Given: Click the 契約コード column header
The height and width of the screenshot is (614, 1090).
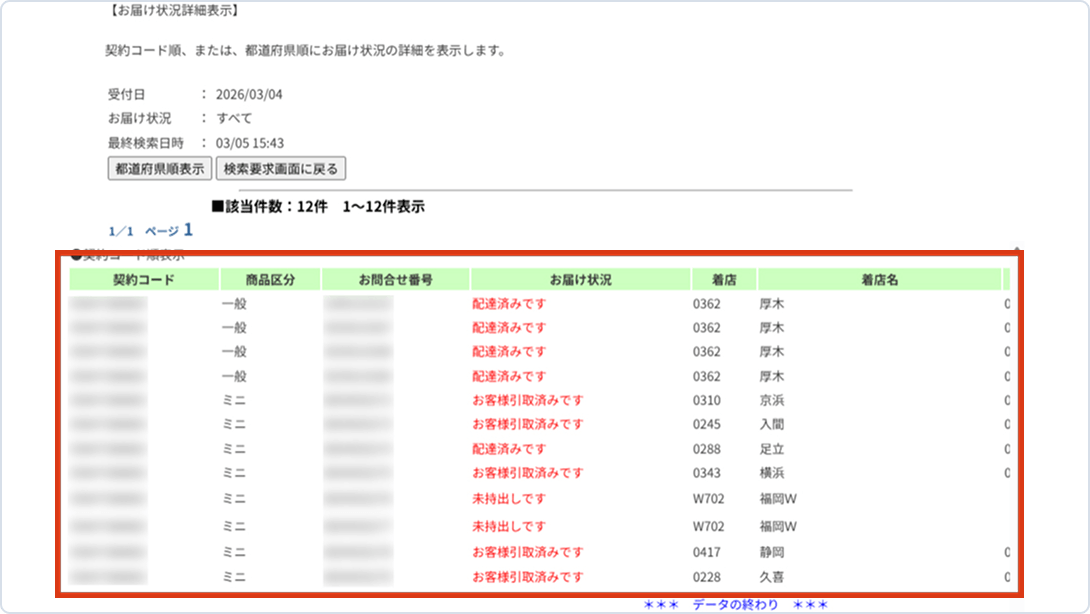Looking at the screenshot, I should click(x=144, y=280).
